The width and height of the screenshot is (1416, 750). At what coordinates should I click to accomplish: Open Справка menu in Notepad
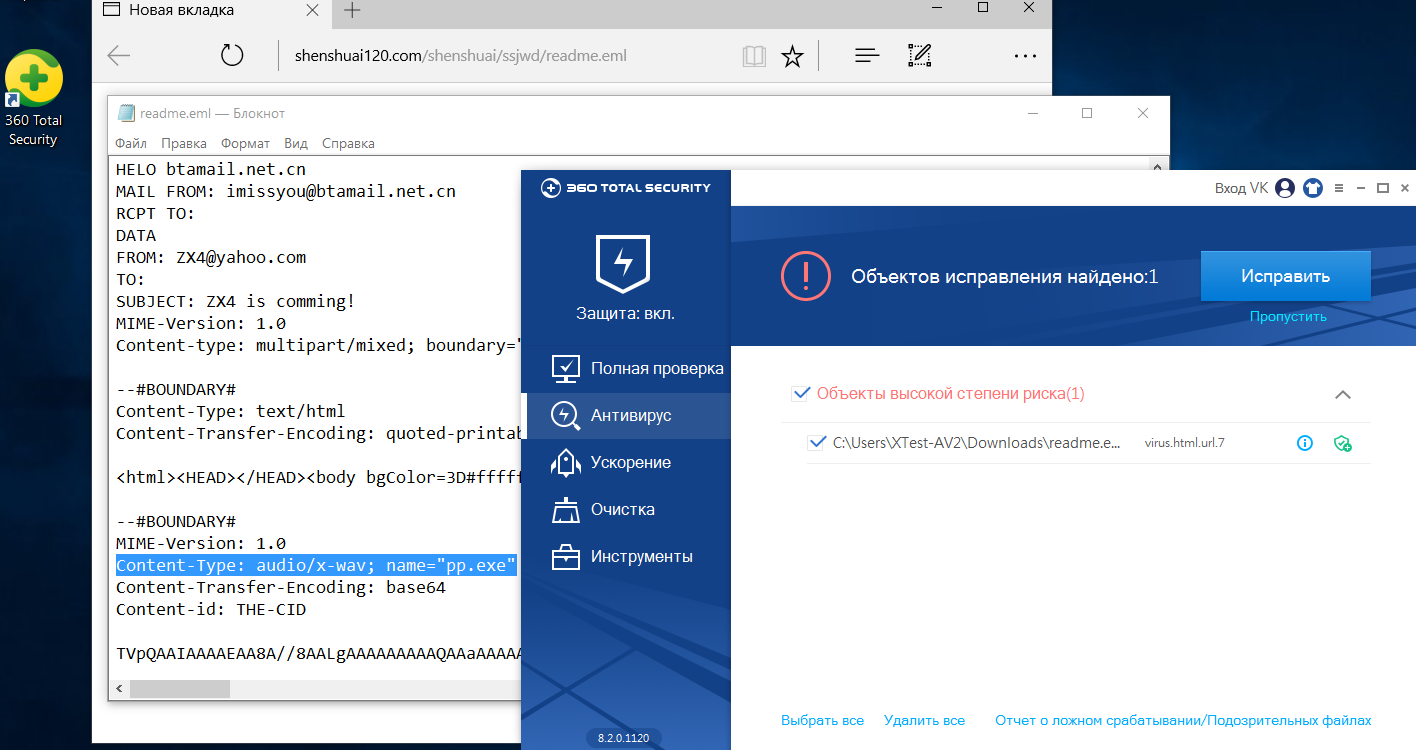click(348, 143)
